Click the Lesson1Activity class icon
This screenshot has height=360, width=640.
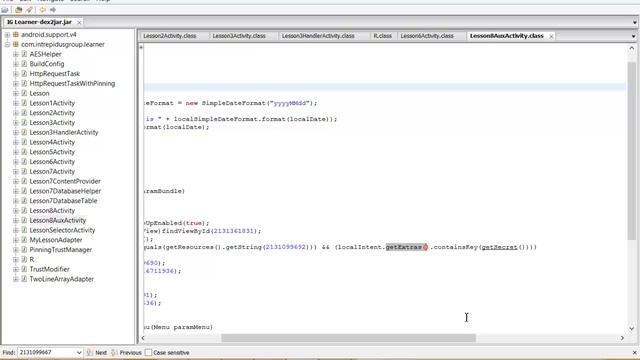tap(24, 103)
